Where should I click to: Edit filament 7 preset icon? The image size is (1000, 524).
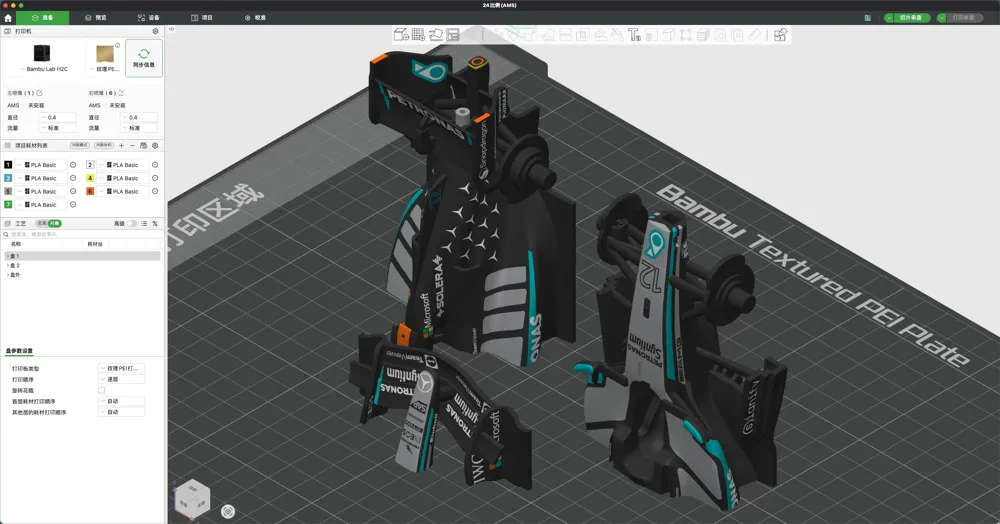tap(73, 205)
